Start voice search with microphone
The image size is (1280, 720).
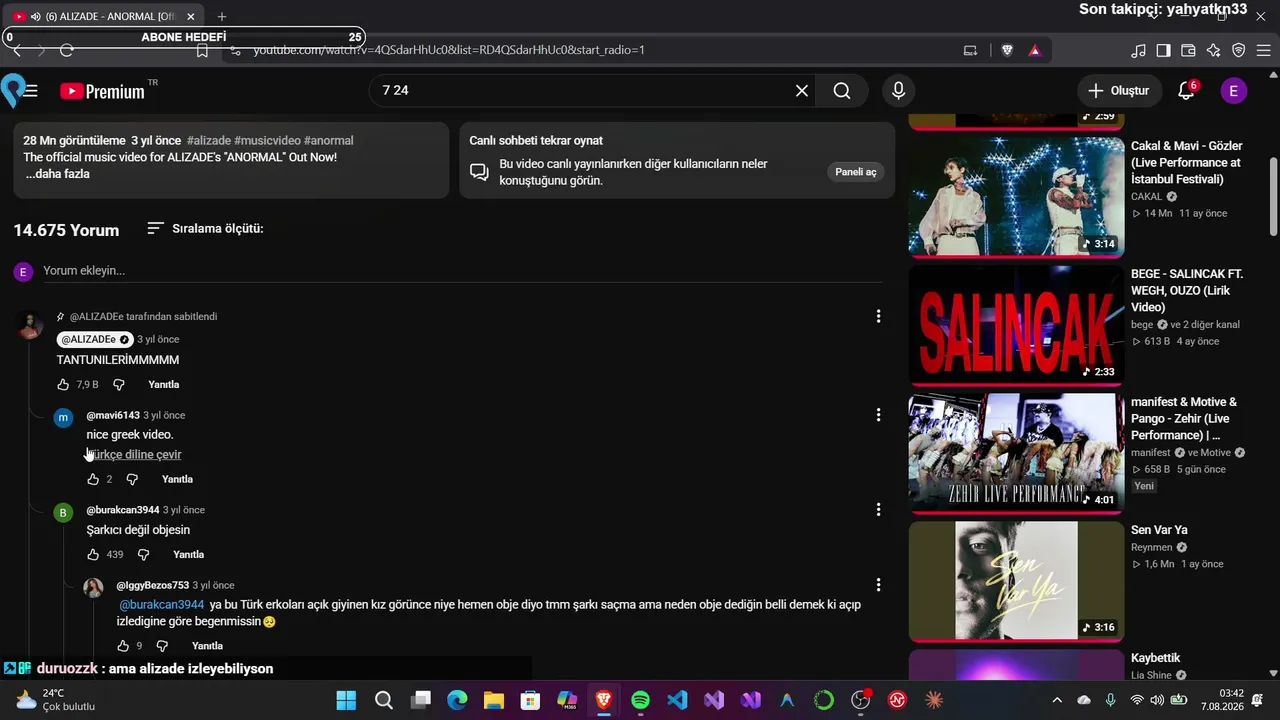pos(899,91)
